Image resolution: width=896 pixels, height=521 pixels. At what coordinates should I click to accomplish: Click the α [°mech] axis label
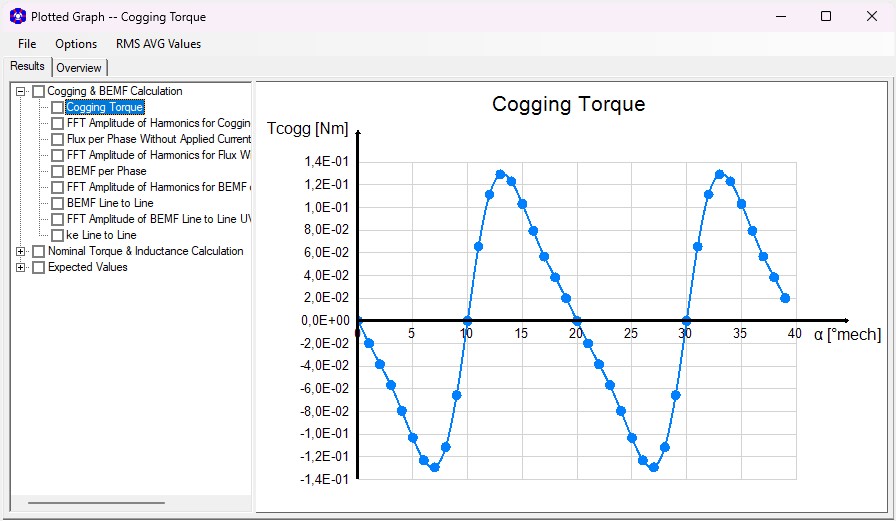coord(847,335)
